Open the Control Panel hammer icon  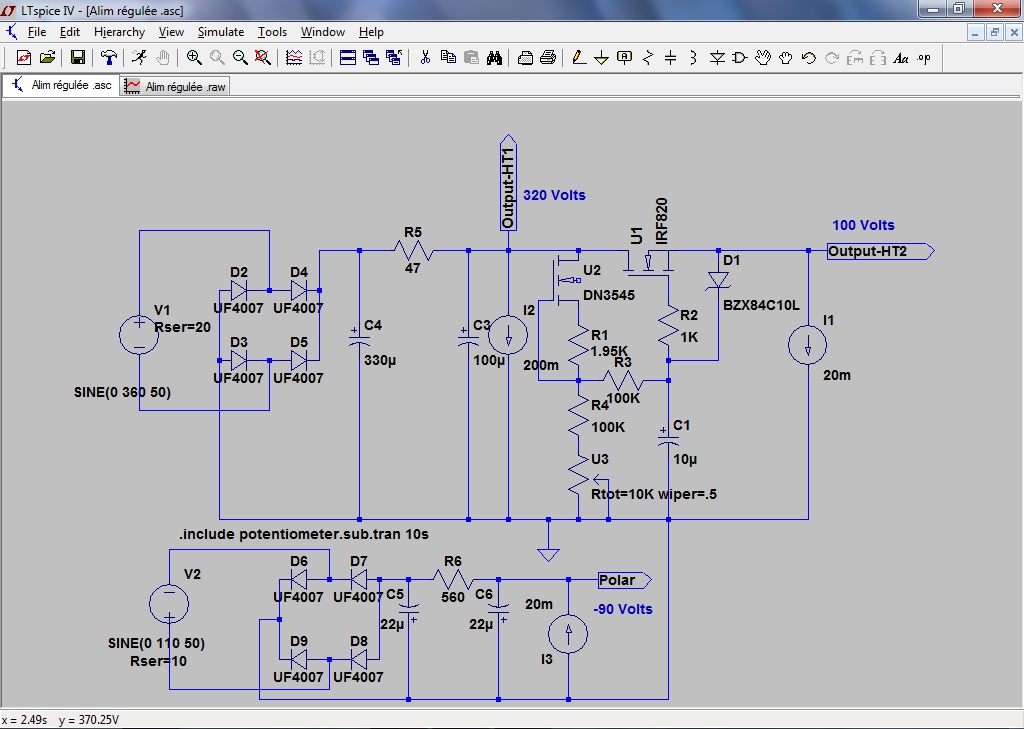coord(108,58)
